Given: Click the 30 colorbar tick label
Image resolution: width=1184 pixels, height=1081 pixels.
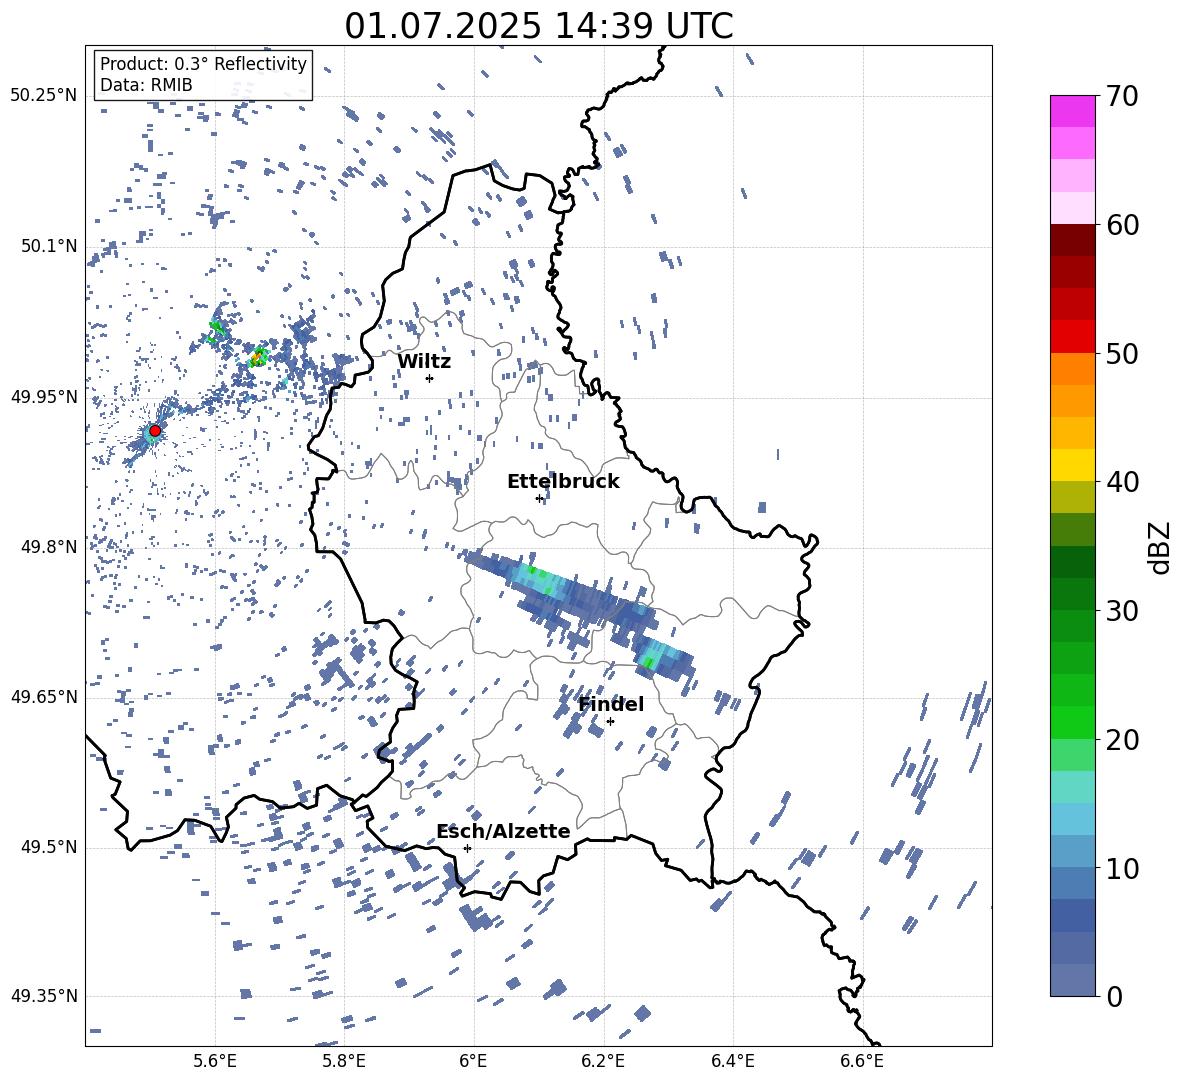Looking at the screenshot, I should pos(1122,611).
